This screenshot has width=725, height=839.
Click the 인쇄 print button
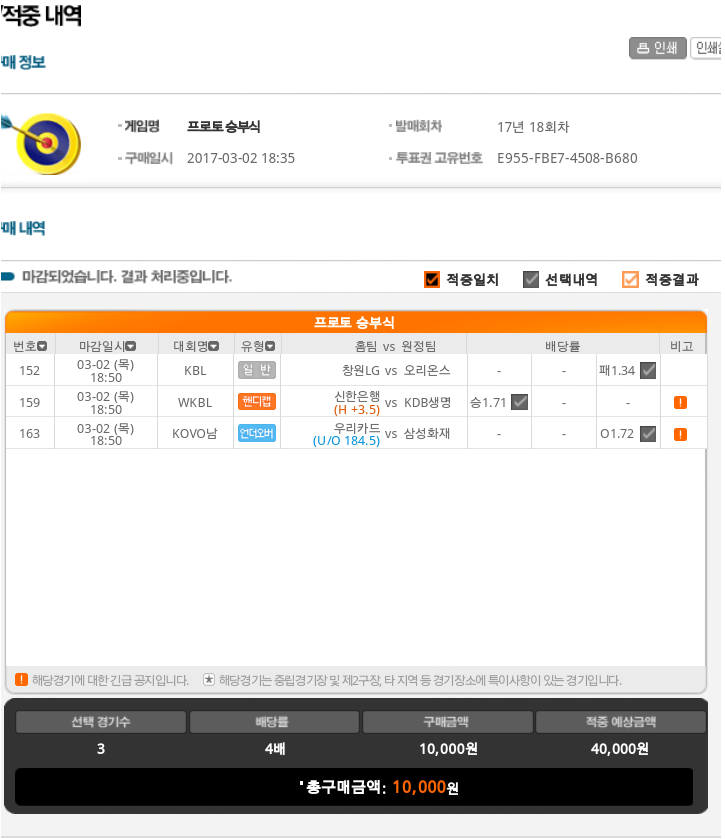657,48
